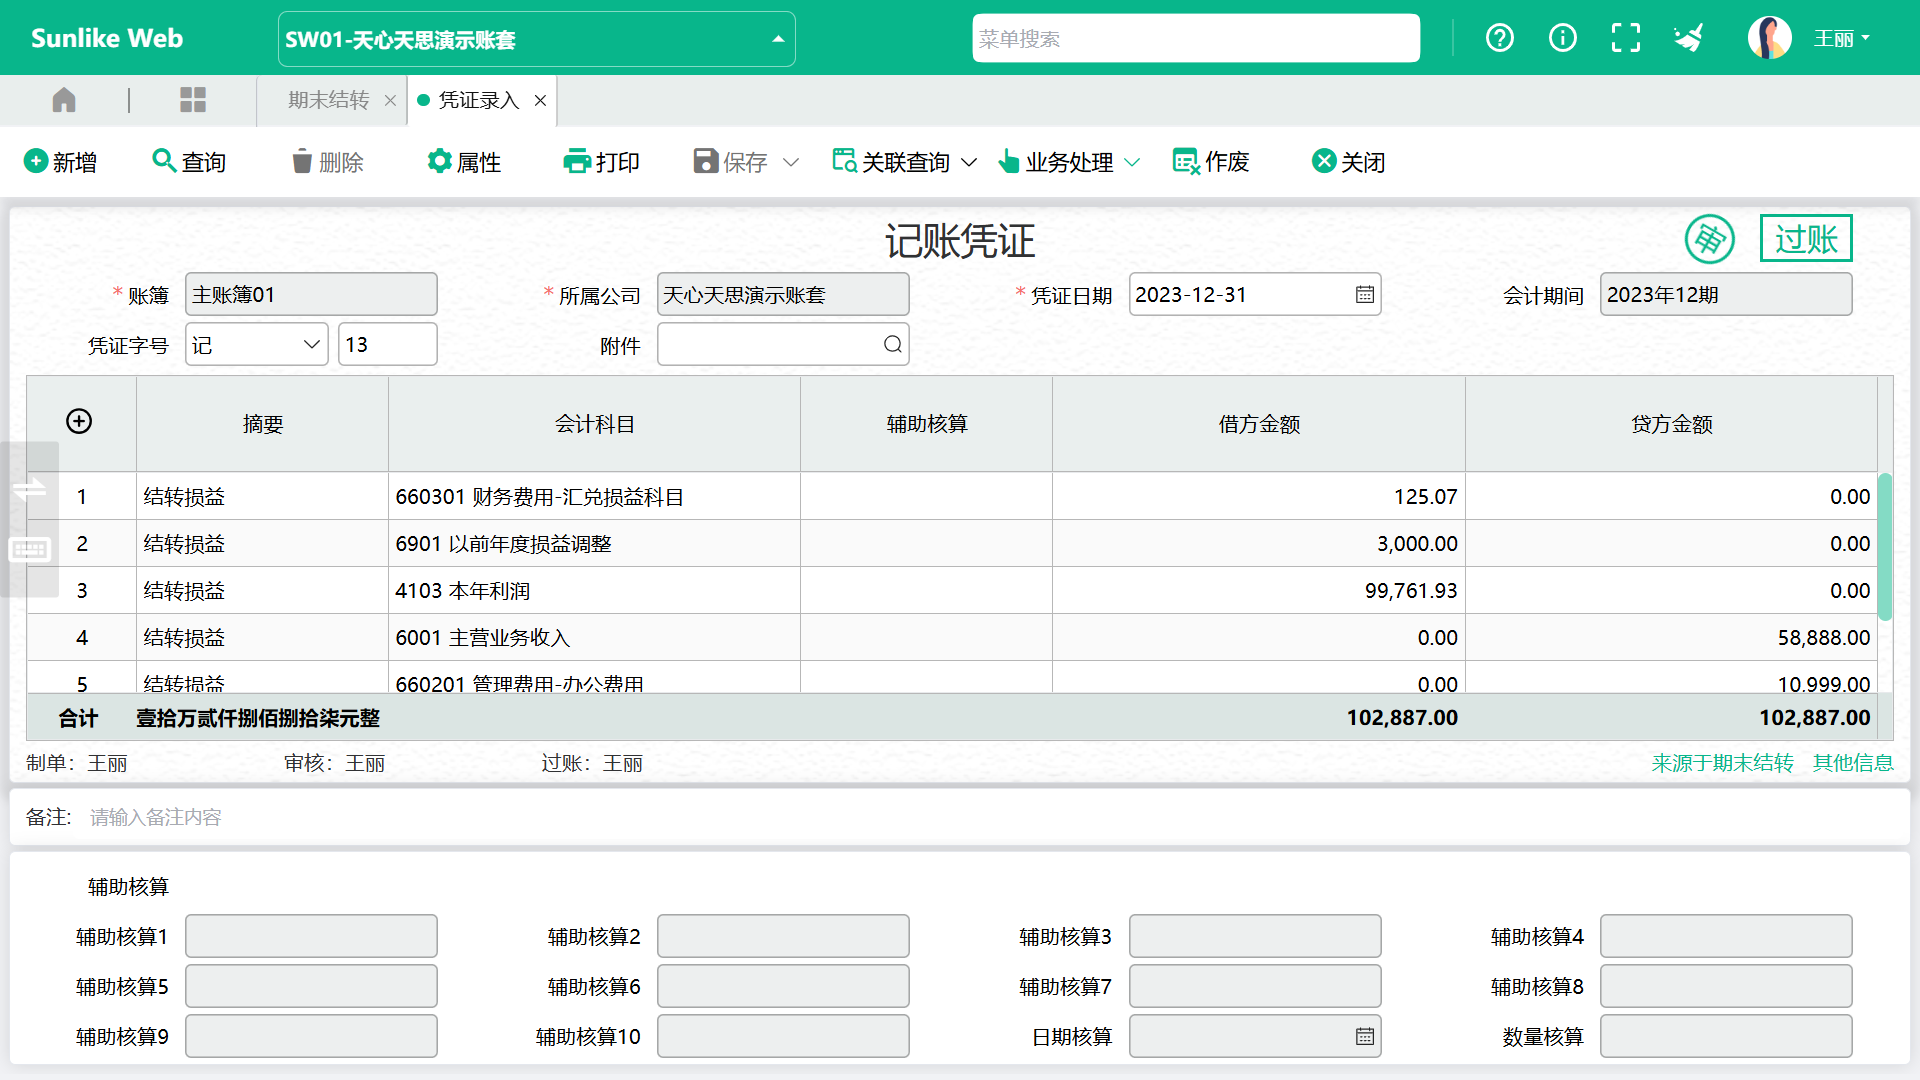Toggle fullscreen mode icon

(1625, 38)
